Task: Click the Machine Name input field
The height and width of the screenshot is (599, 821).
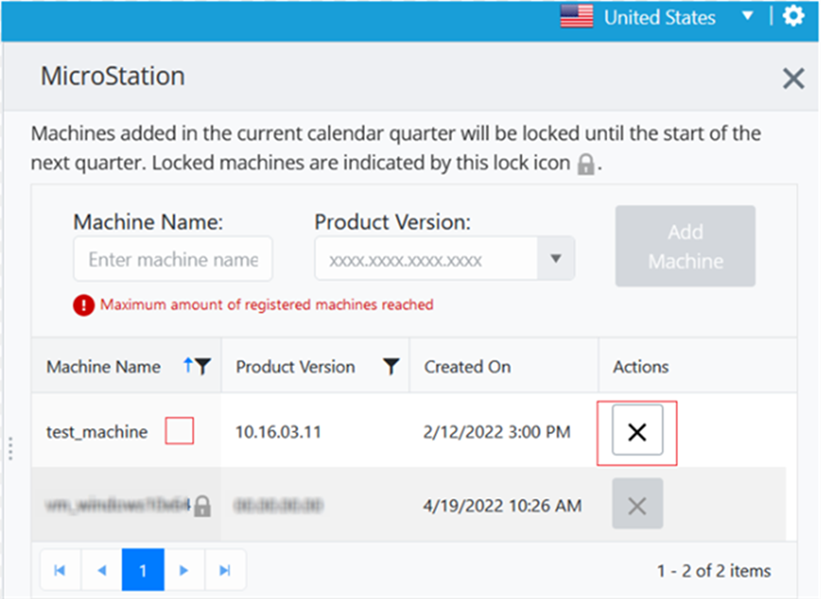Action: 173,259
